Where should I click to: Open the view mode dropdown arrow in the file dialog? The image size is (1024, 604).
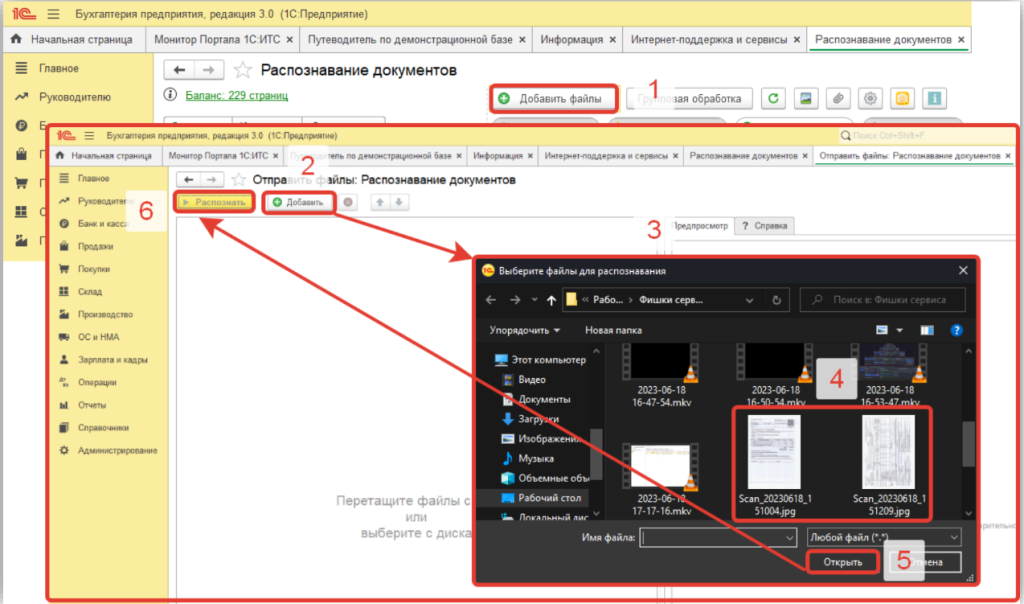[x=899, y=330]
